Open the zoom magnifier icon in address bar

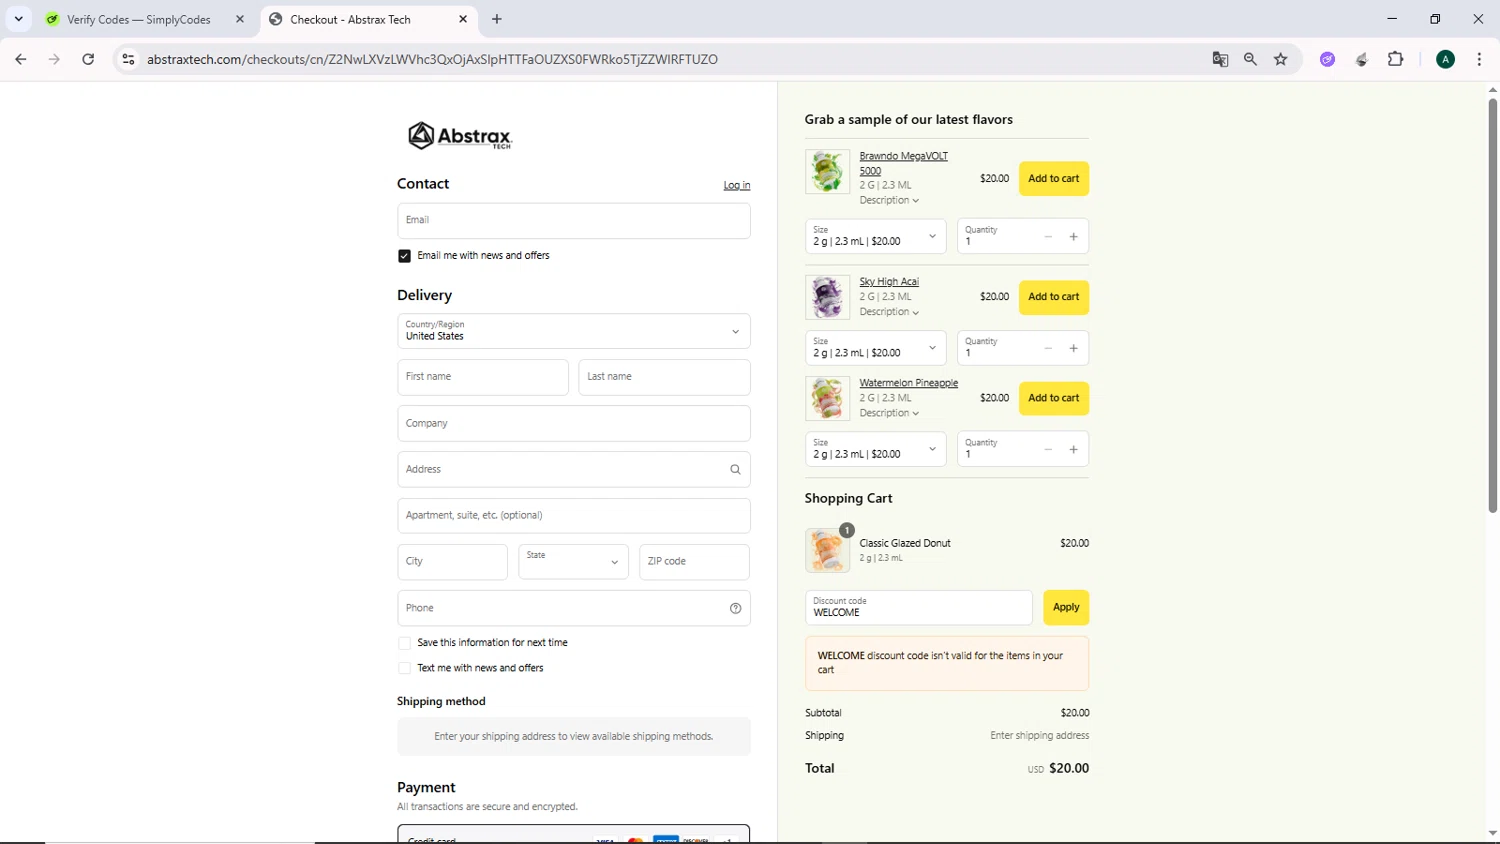(x=1250, y=59)
